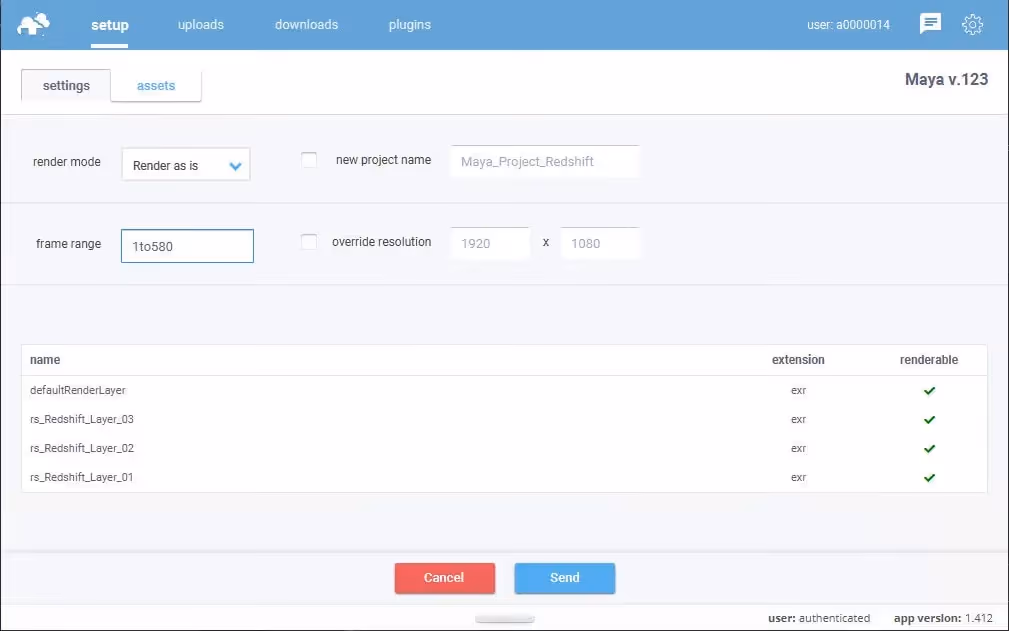Image resolution: width=1009 pixels, height=631 pixels.
Task: Click the red Cancel button
Action: tap(445, 578)
